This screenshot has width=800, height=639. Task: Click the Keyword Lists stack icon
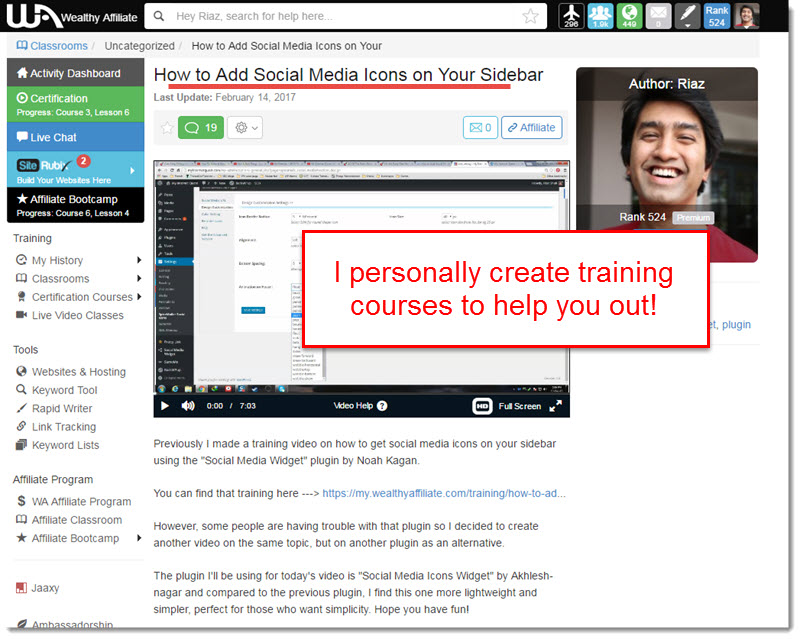pyautogui.click(x=21, y=445)
